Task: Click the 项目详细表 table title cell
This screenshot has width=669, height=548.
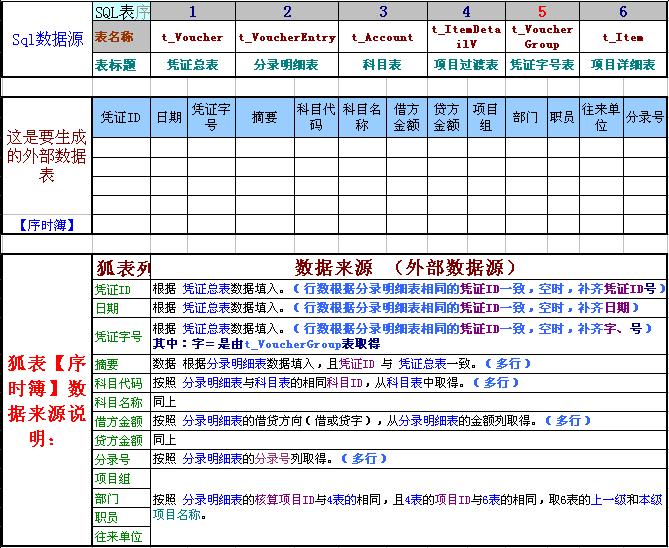Action: coord(623,65)
